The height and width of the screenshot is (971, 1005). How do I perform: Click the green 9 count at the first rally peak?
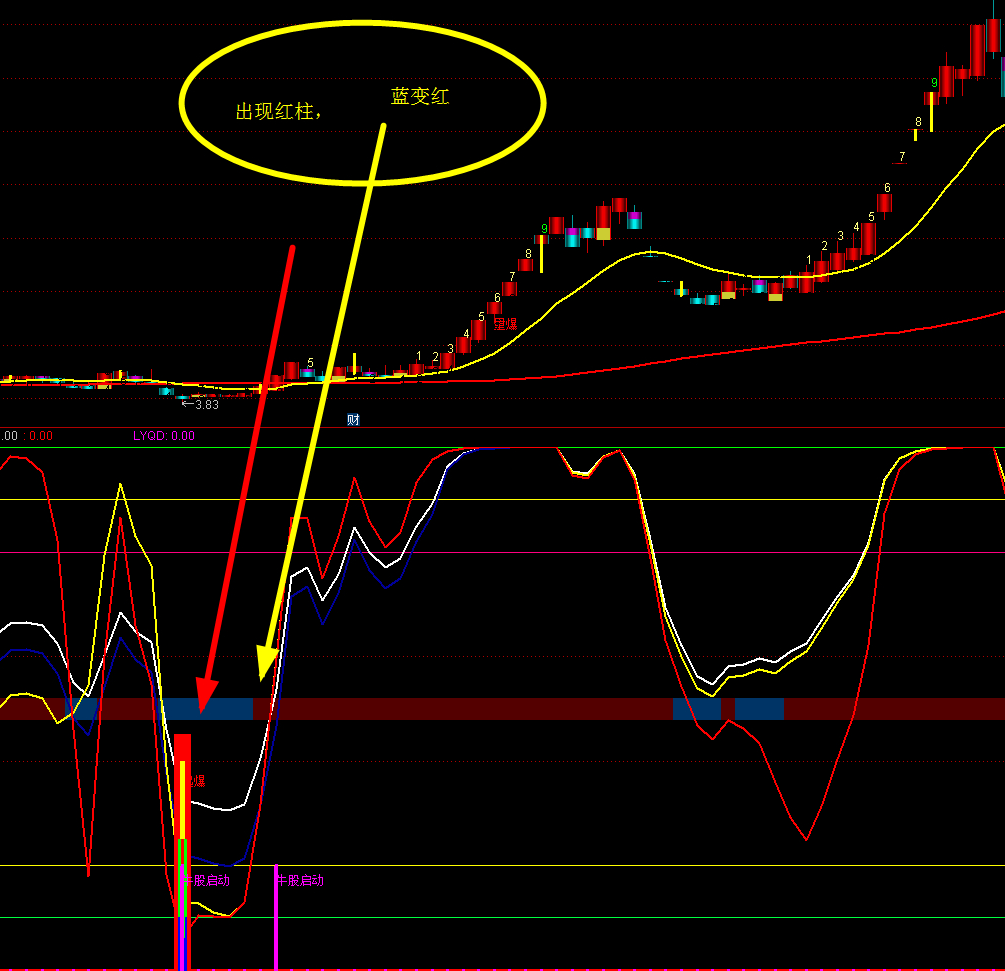(x=544, y=229)
